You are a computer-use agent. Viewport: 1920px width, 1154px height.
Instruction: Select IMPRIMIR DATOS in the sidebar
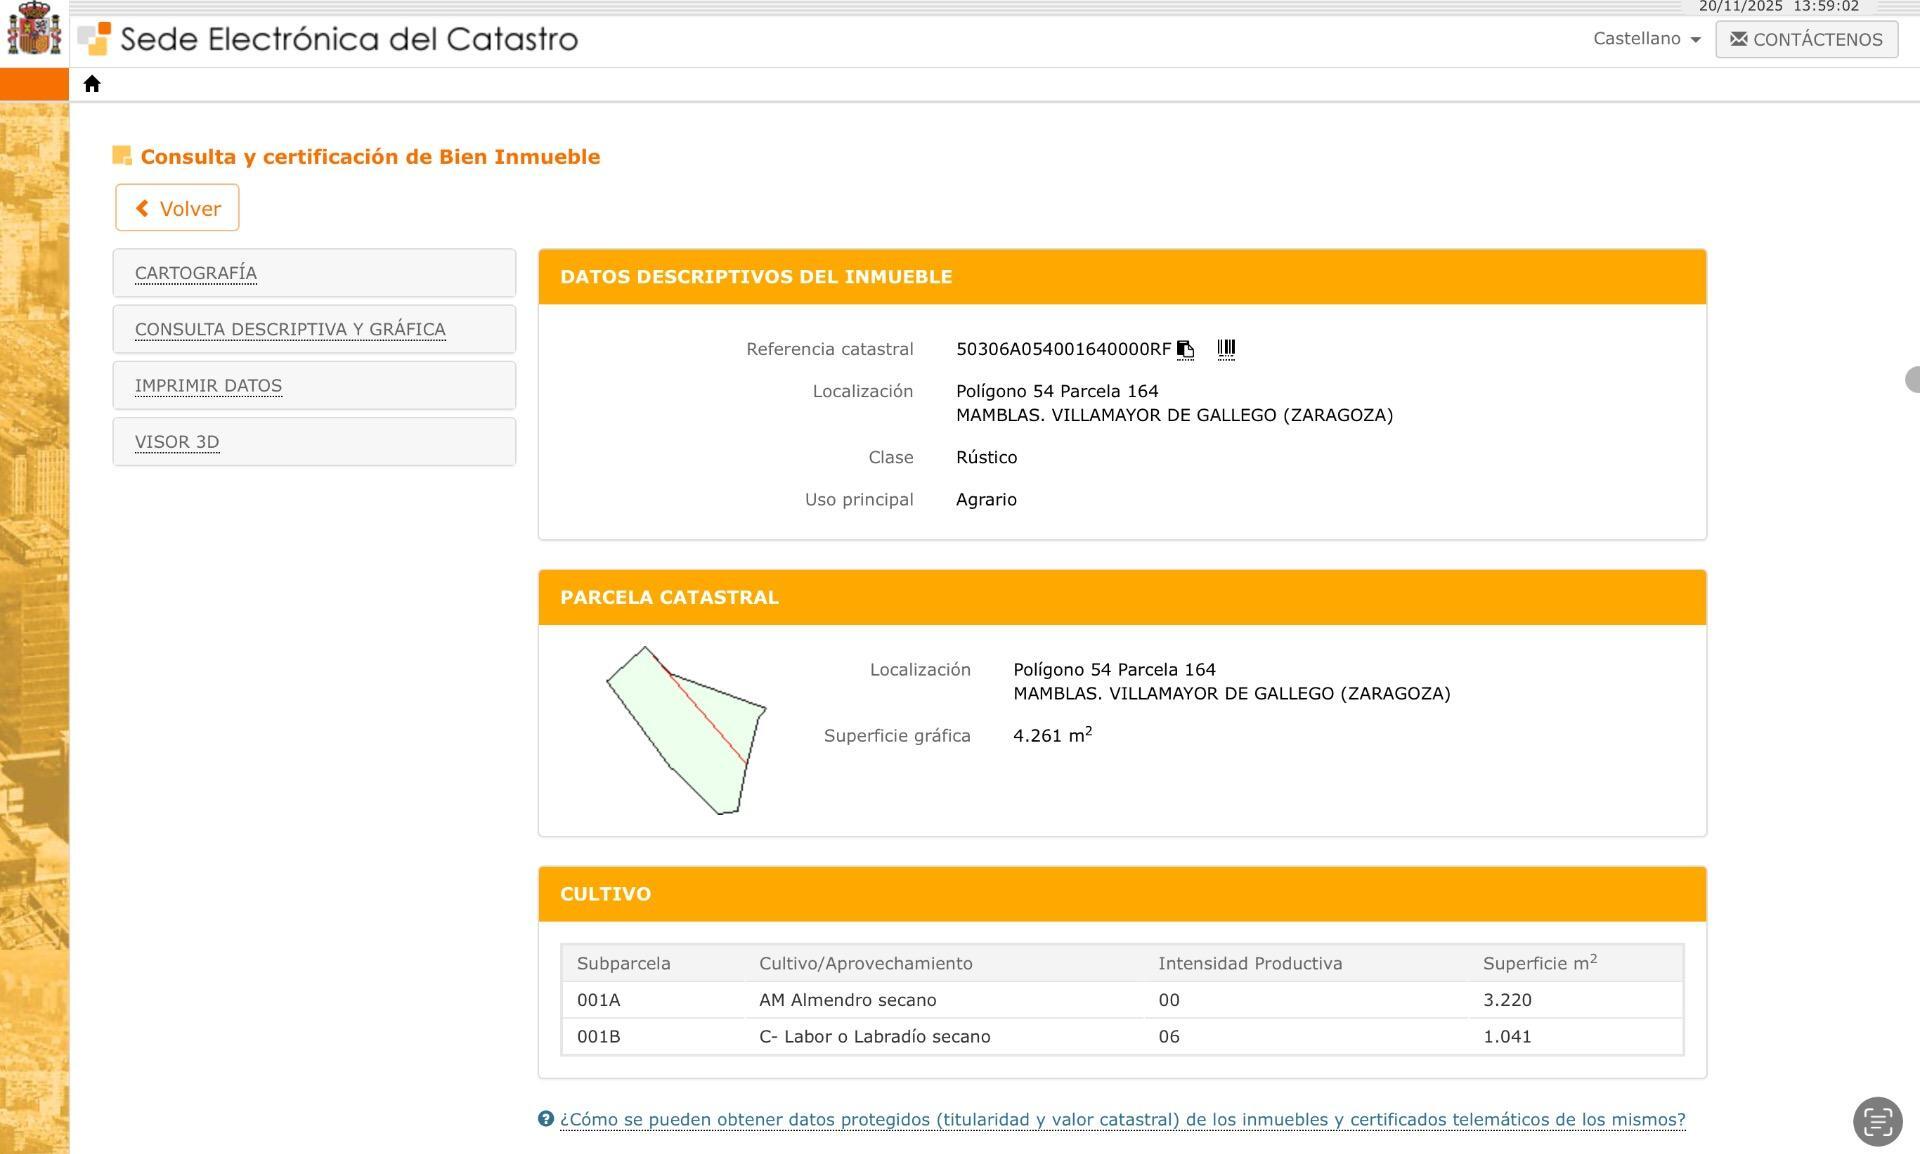click(x=208, y=386)
